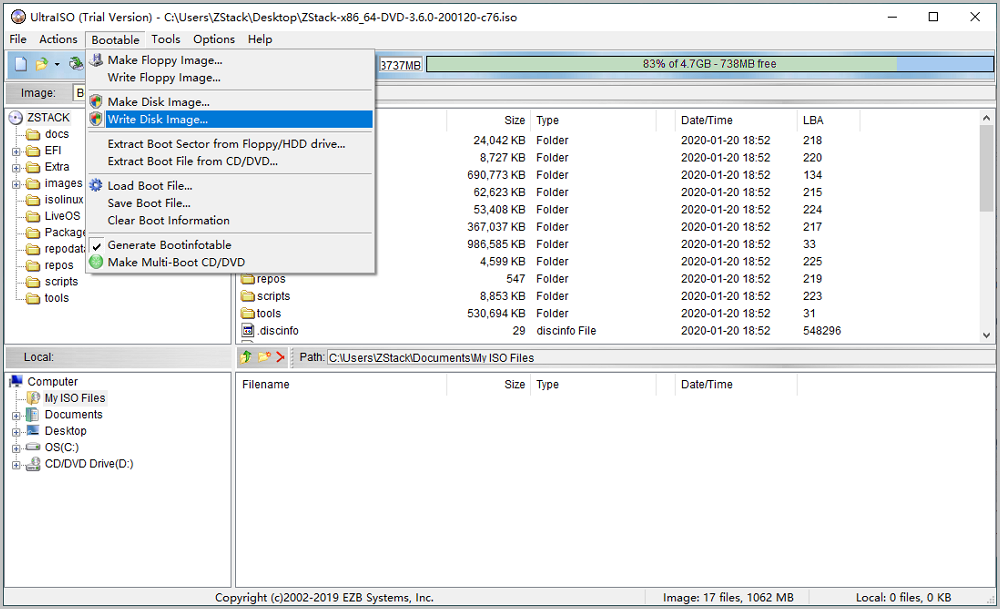Click the tools folder icon in file list
The width and height of the screenshot is (1000, 609).
[x=248, y=313]
